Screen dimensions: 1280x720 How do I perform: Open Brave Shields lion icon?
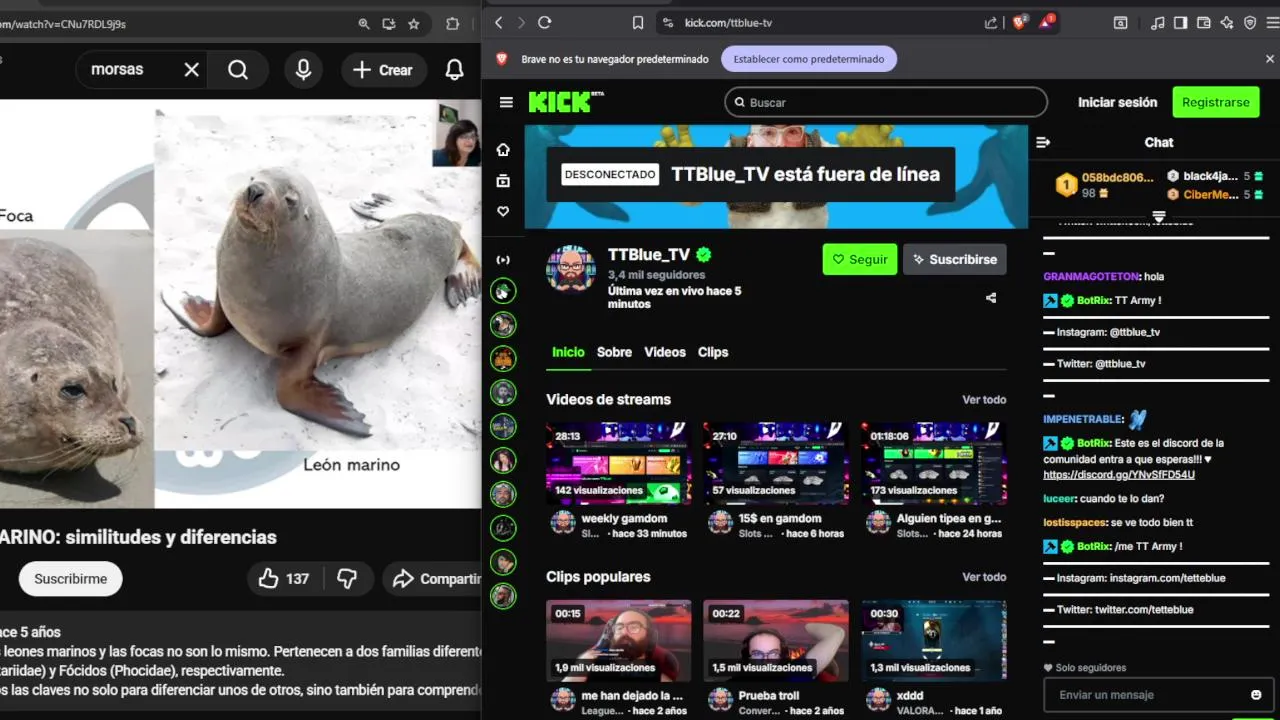click(1020, 23)
